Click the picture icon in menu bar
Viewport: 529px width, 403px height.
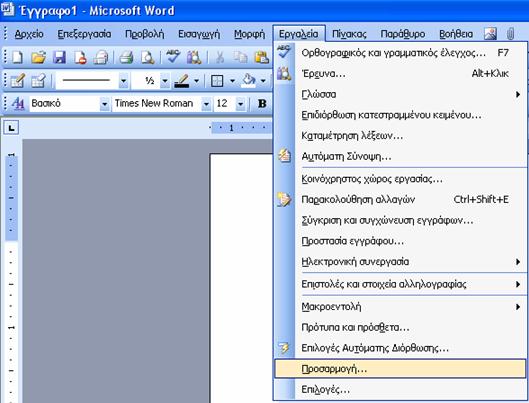click(x=490, y=34)
